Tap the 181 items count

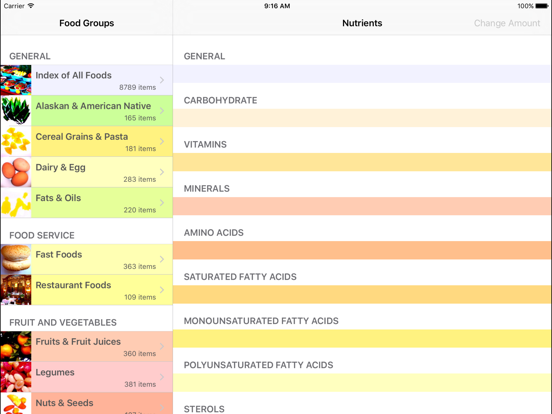[140, 149]
